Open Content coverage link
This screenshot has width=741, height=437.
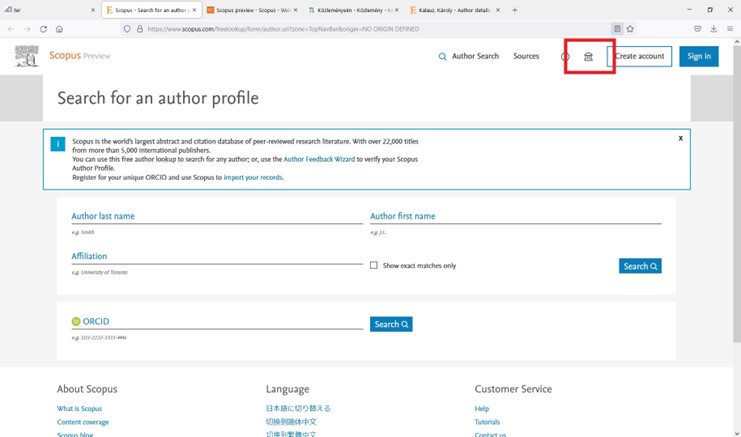coord(83,422)
